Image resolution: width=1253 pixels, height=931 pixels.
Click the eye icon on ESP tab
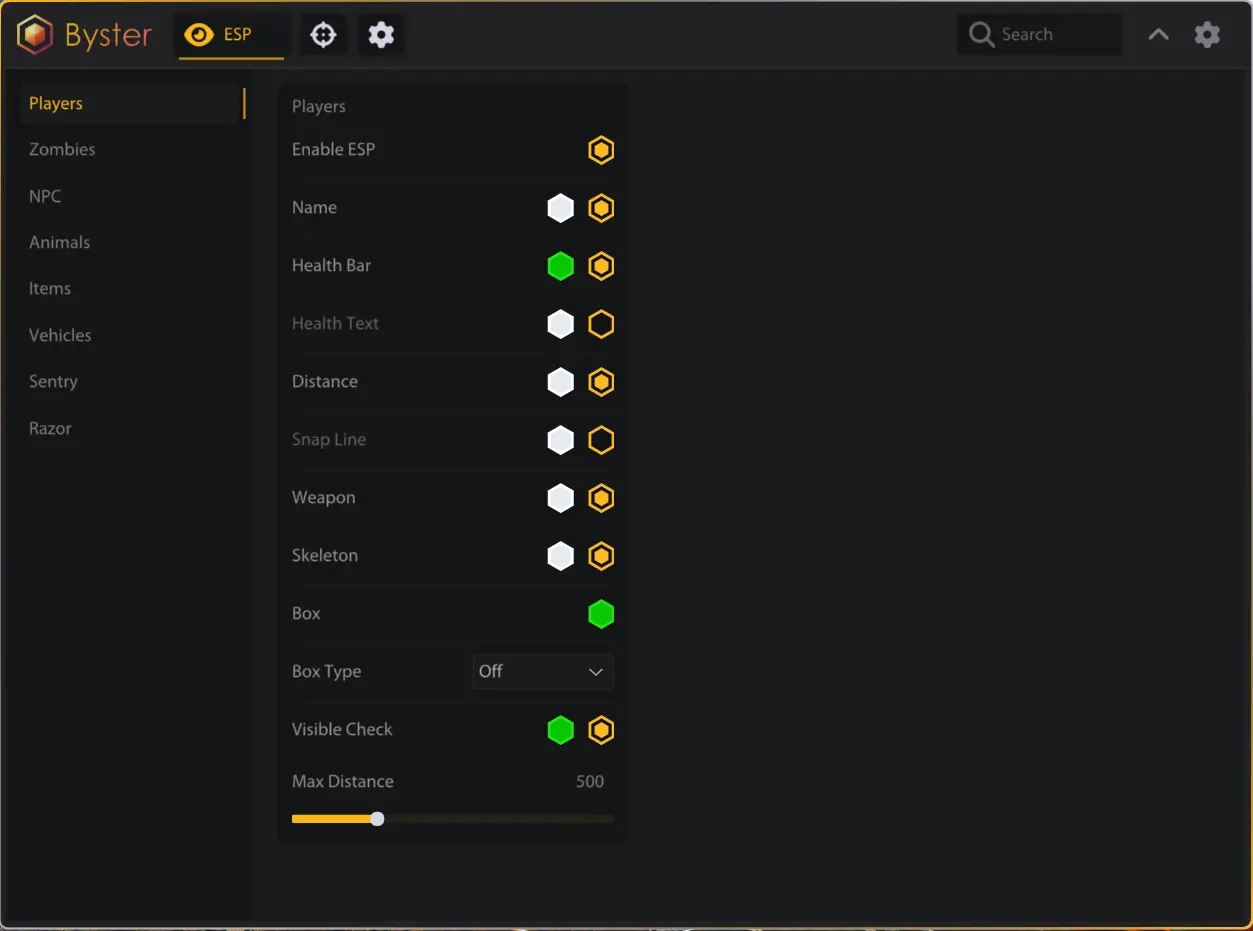[199, 35]
